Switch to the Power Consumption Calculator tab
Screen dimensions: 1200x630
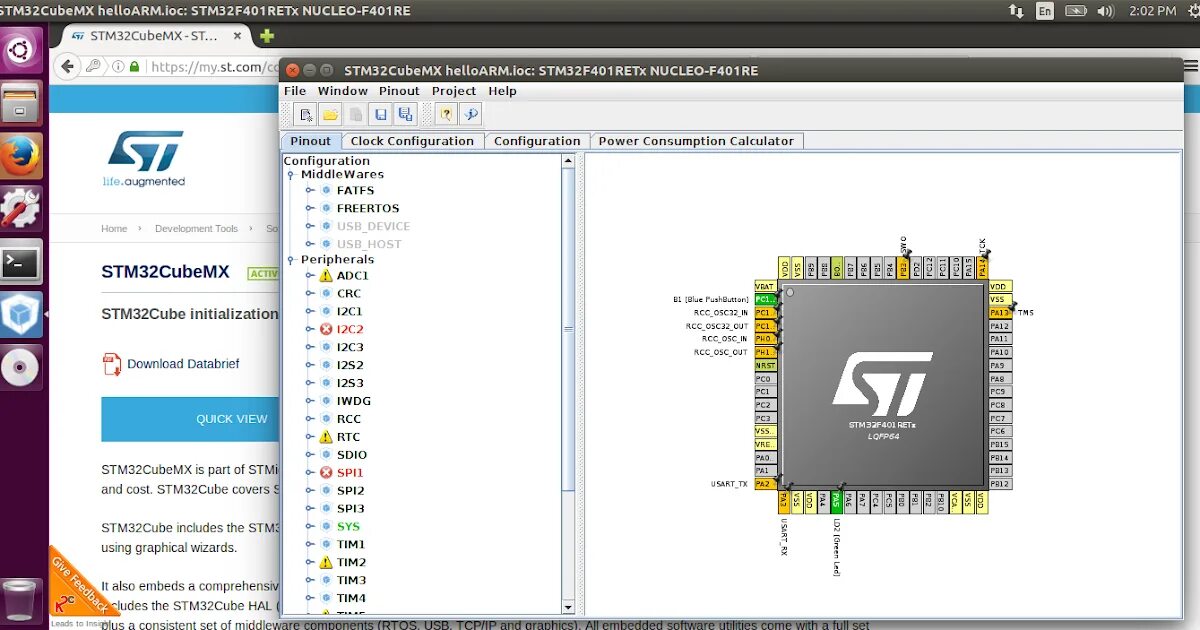coord(696,141)
